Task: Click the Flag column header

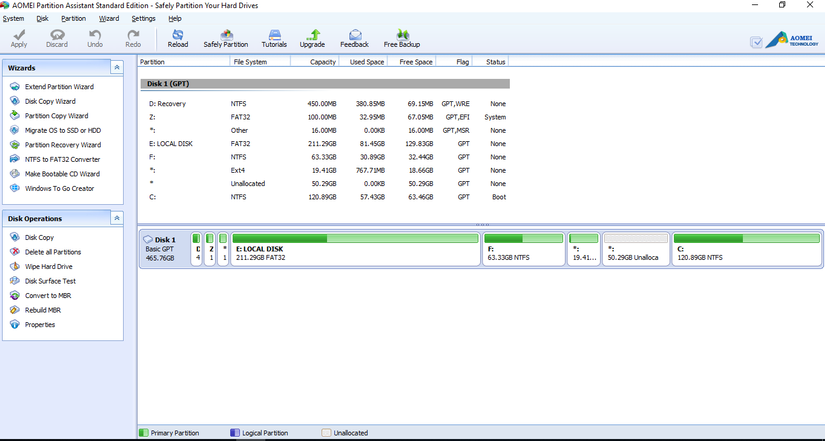Action: click(455, 62)
